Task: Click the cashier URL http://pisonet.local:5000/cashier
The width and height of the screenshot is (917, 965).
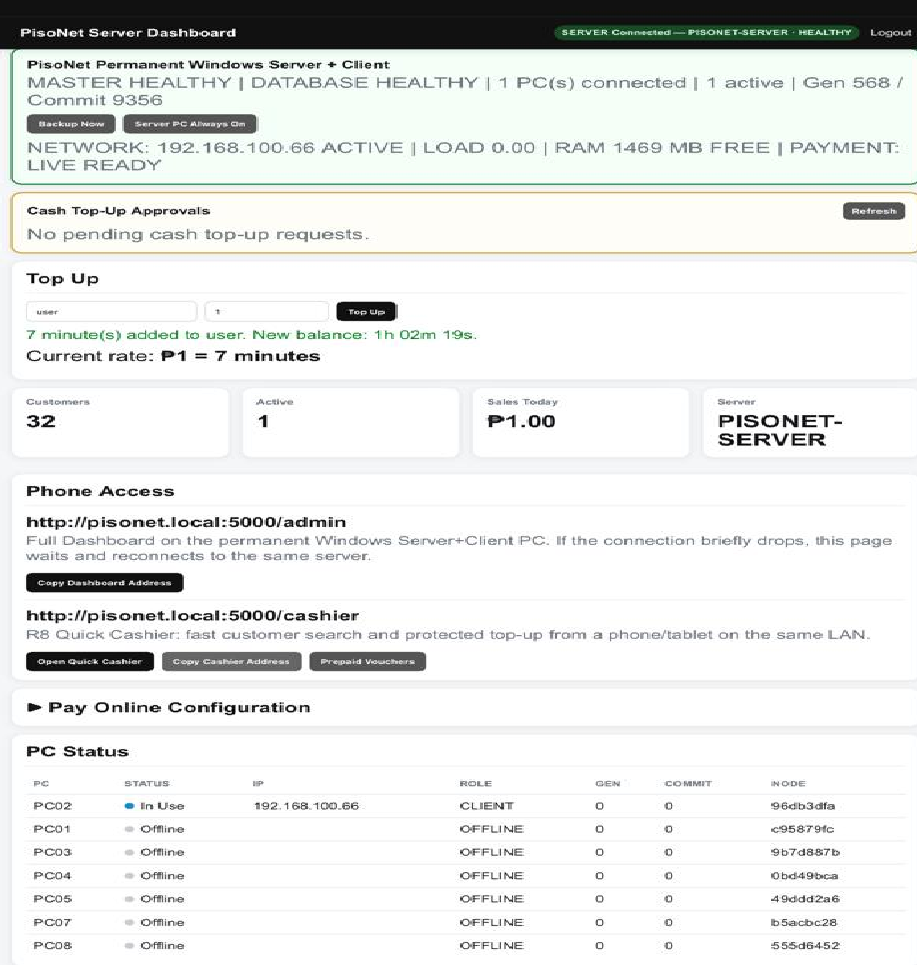Action: pyautogui.click(x=193, y=615)
